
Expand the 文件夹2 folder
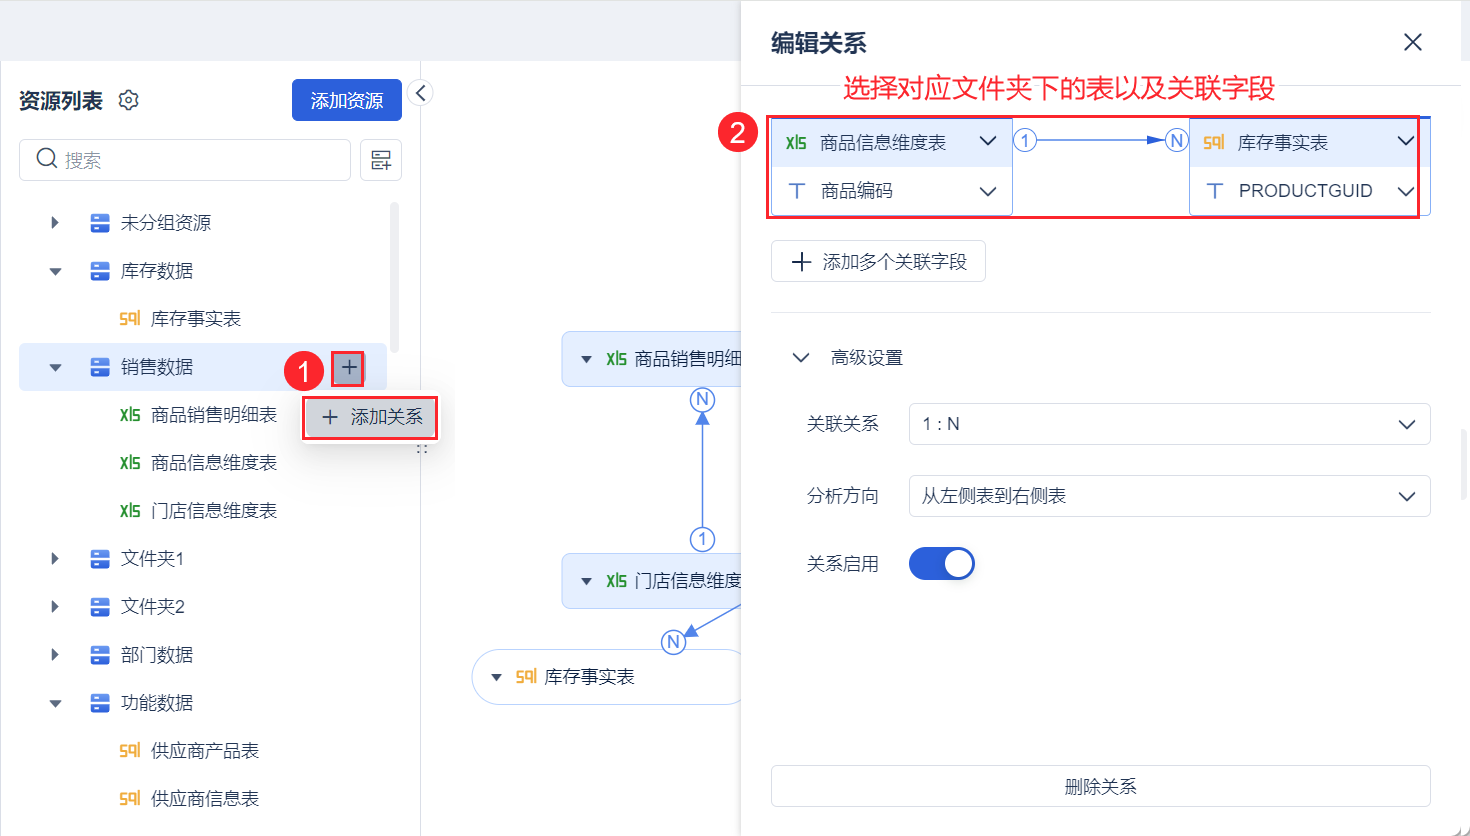point(55,607)
